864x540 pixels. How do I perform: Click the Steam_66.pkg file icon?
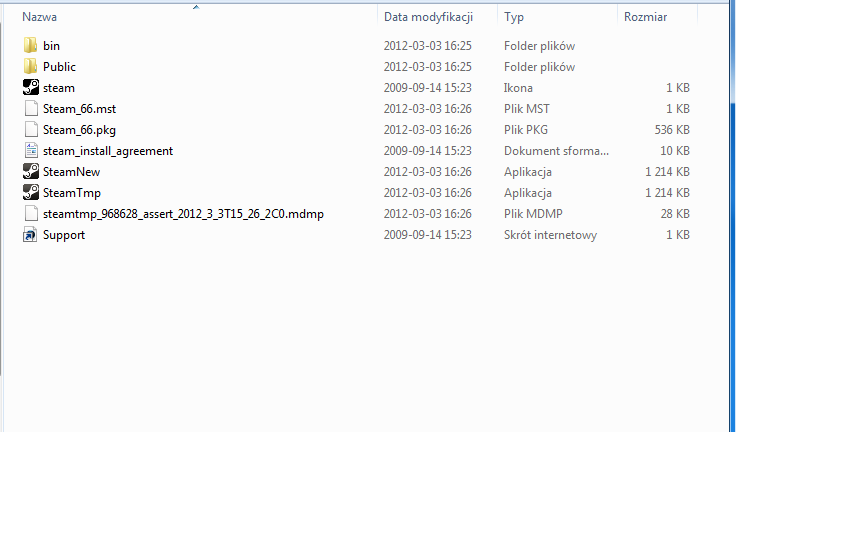coord(31,129)
